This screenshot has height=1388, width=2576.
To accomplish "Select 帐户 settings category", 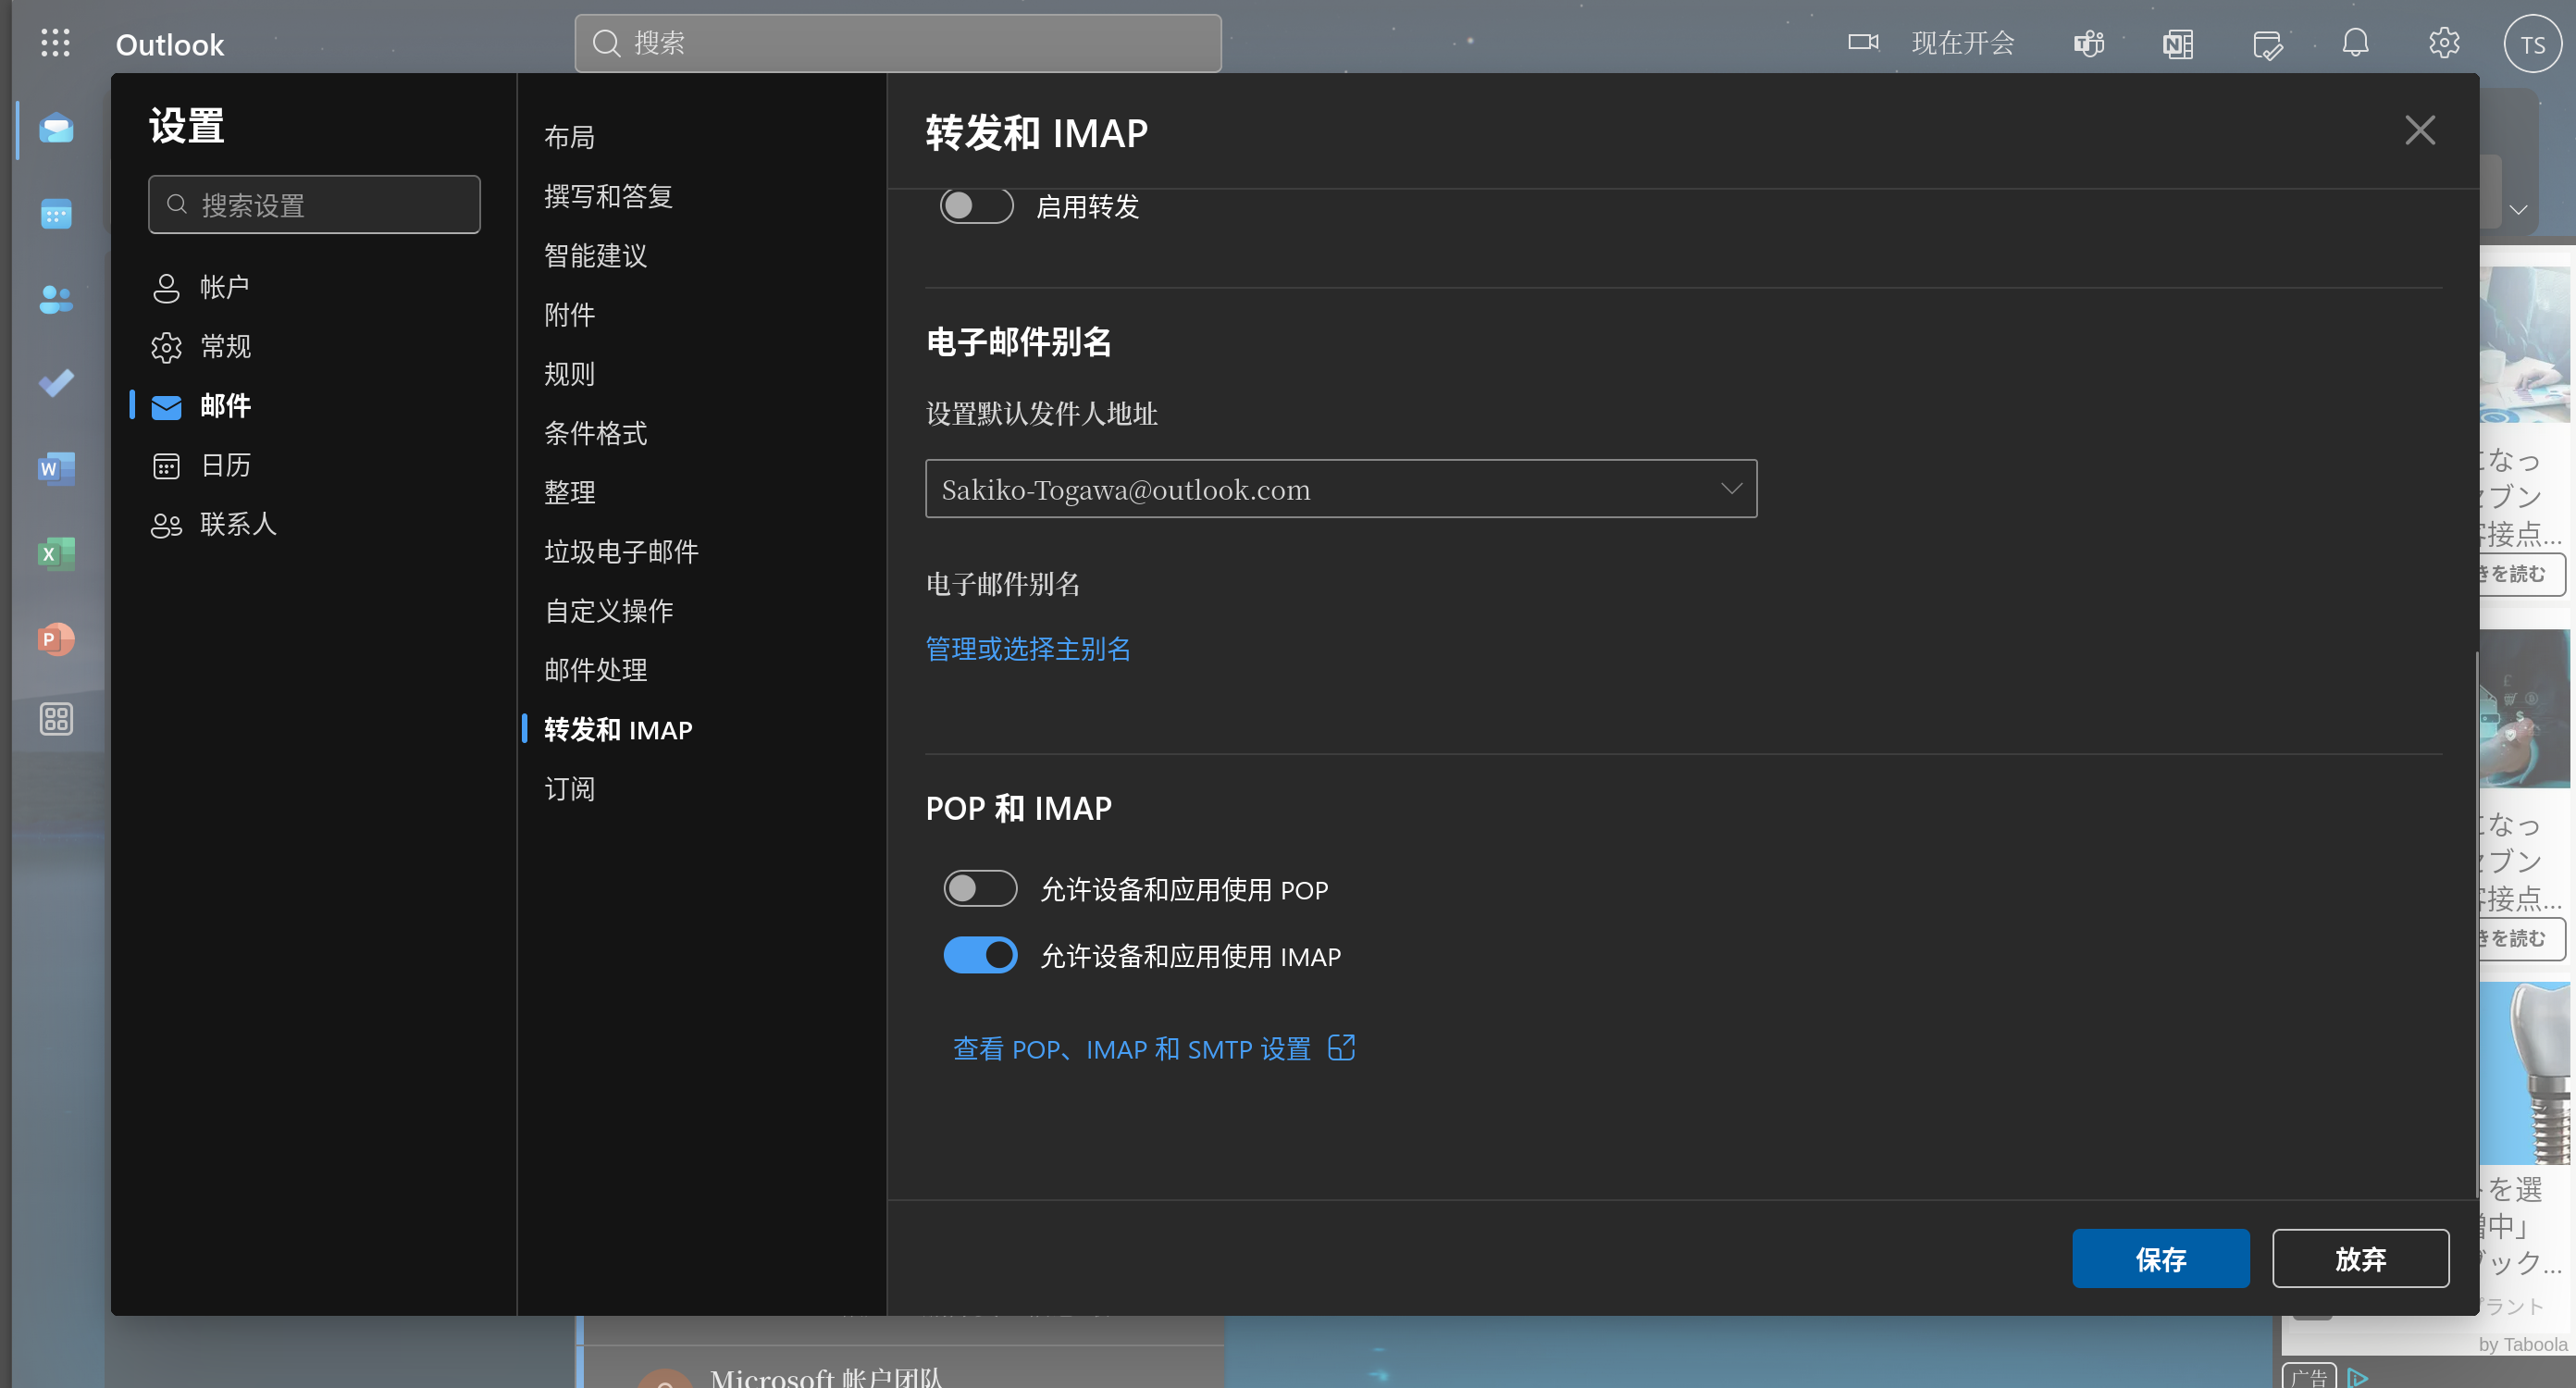I will point(315,288).
